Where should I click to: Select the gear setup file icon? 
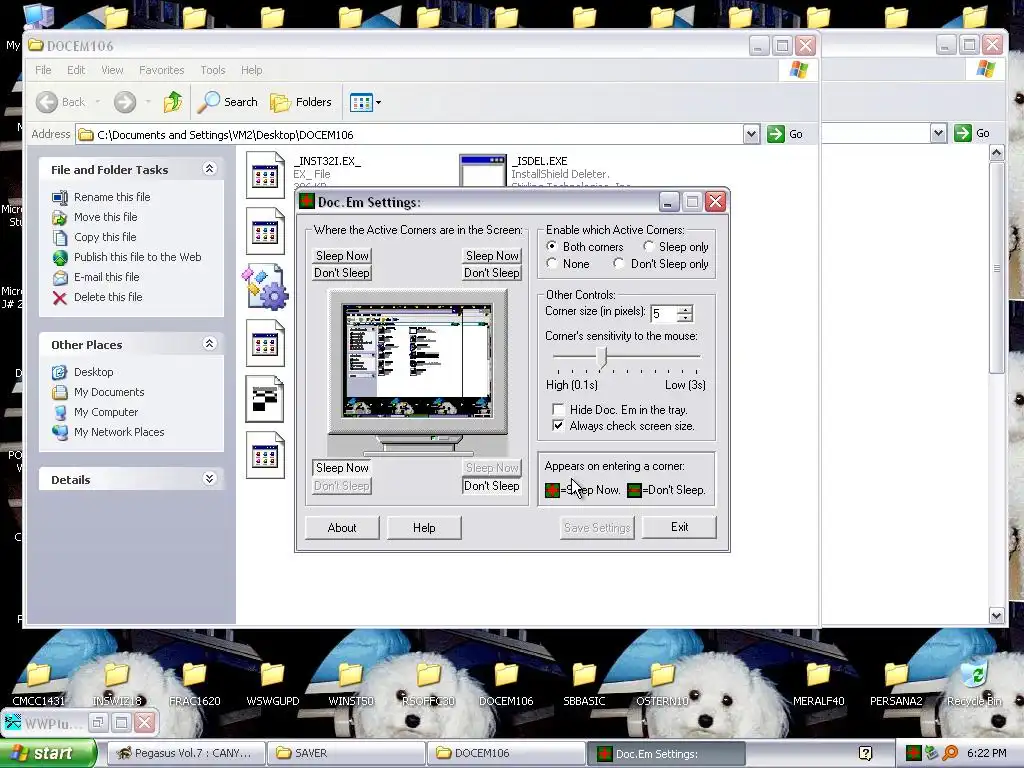point(265,287)
